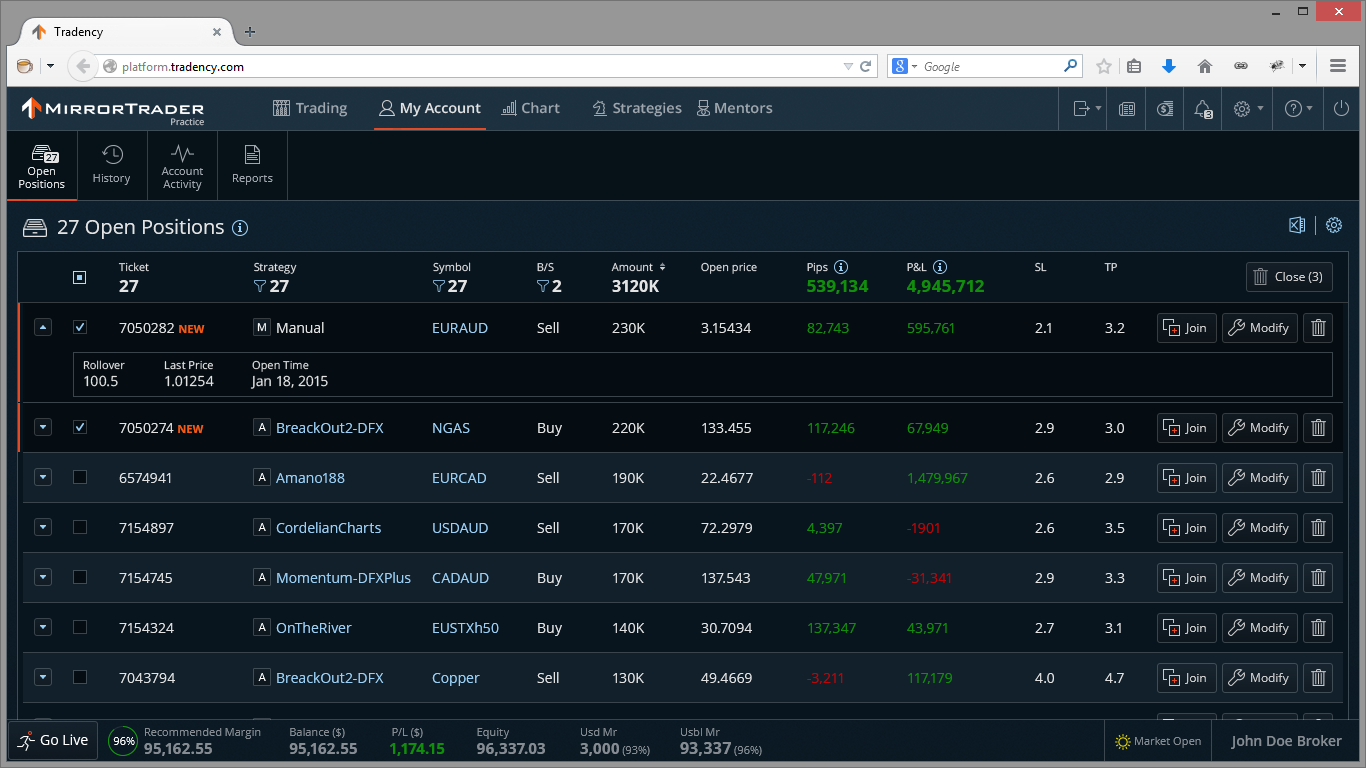Open BreackOut2-DFX strategy link for NGAS
This screenshot has height=768, width=1366.
[x=330, y=428]
